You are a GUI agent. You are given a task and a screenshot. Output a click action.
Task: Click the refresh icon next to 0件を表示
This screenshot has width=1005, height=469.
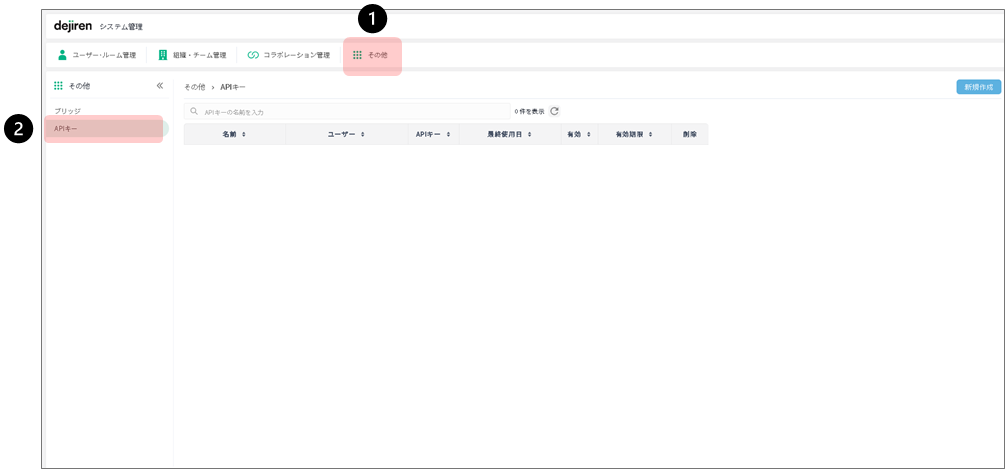click(554, 111)
